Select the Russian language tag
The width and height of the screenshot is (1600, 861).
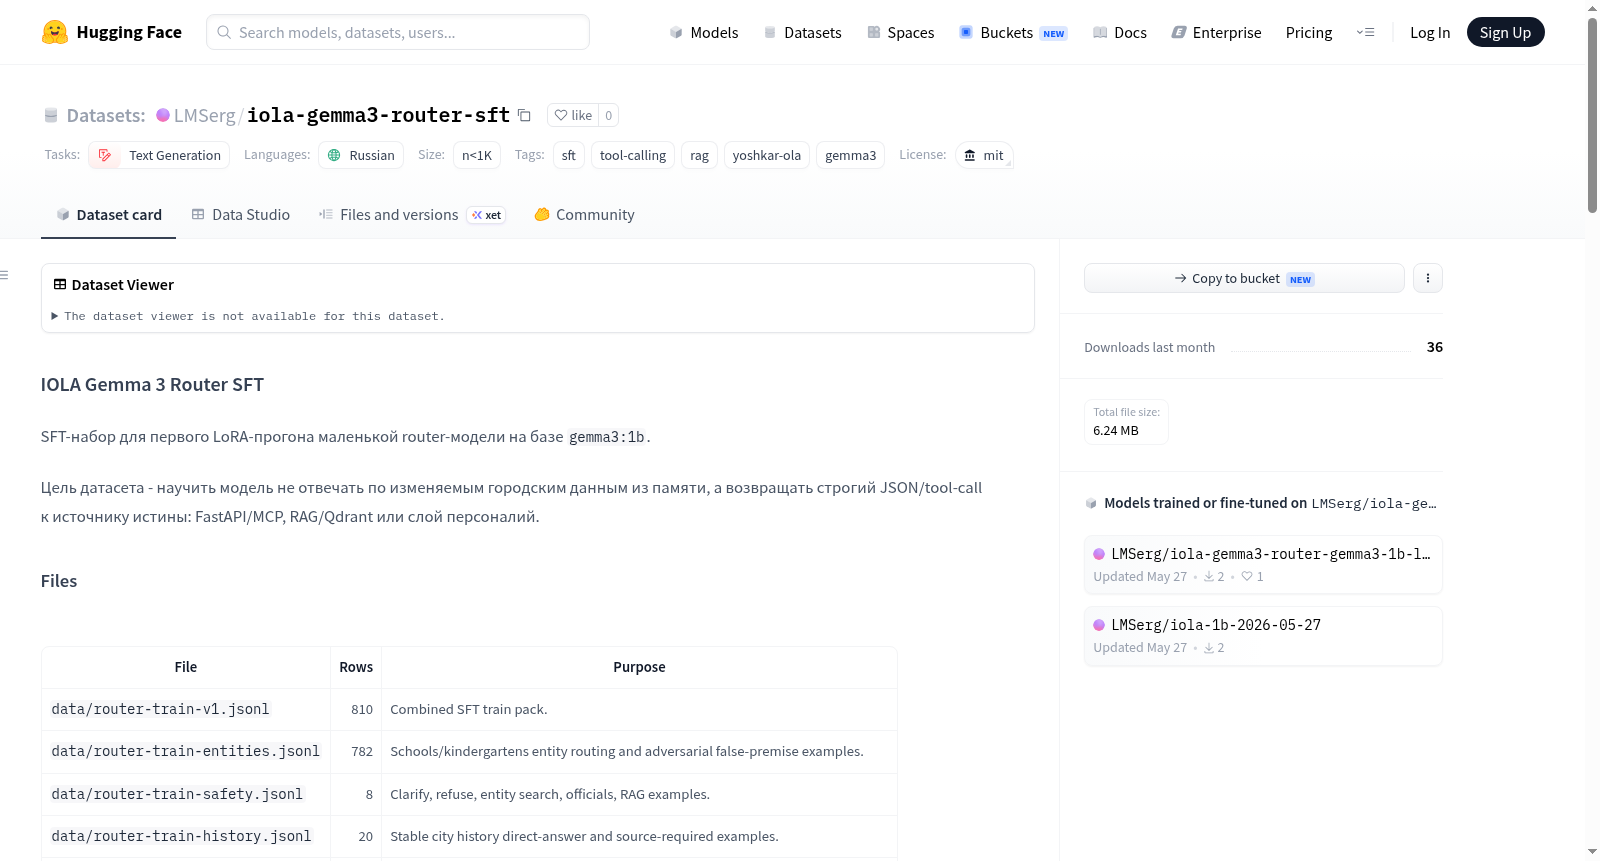pyautogui.click(x=361, y=155)
